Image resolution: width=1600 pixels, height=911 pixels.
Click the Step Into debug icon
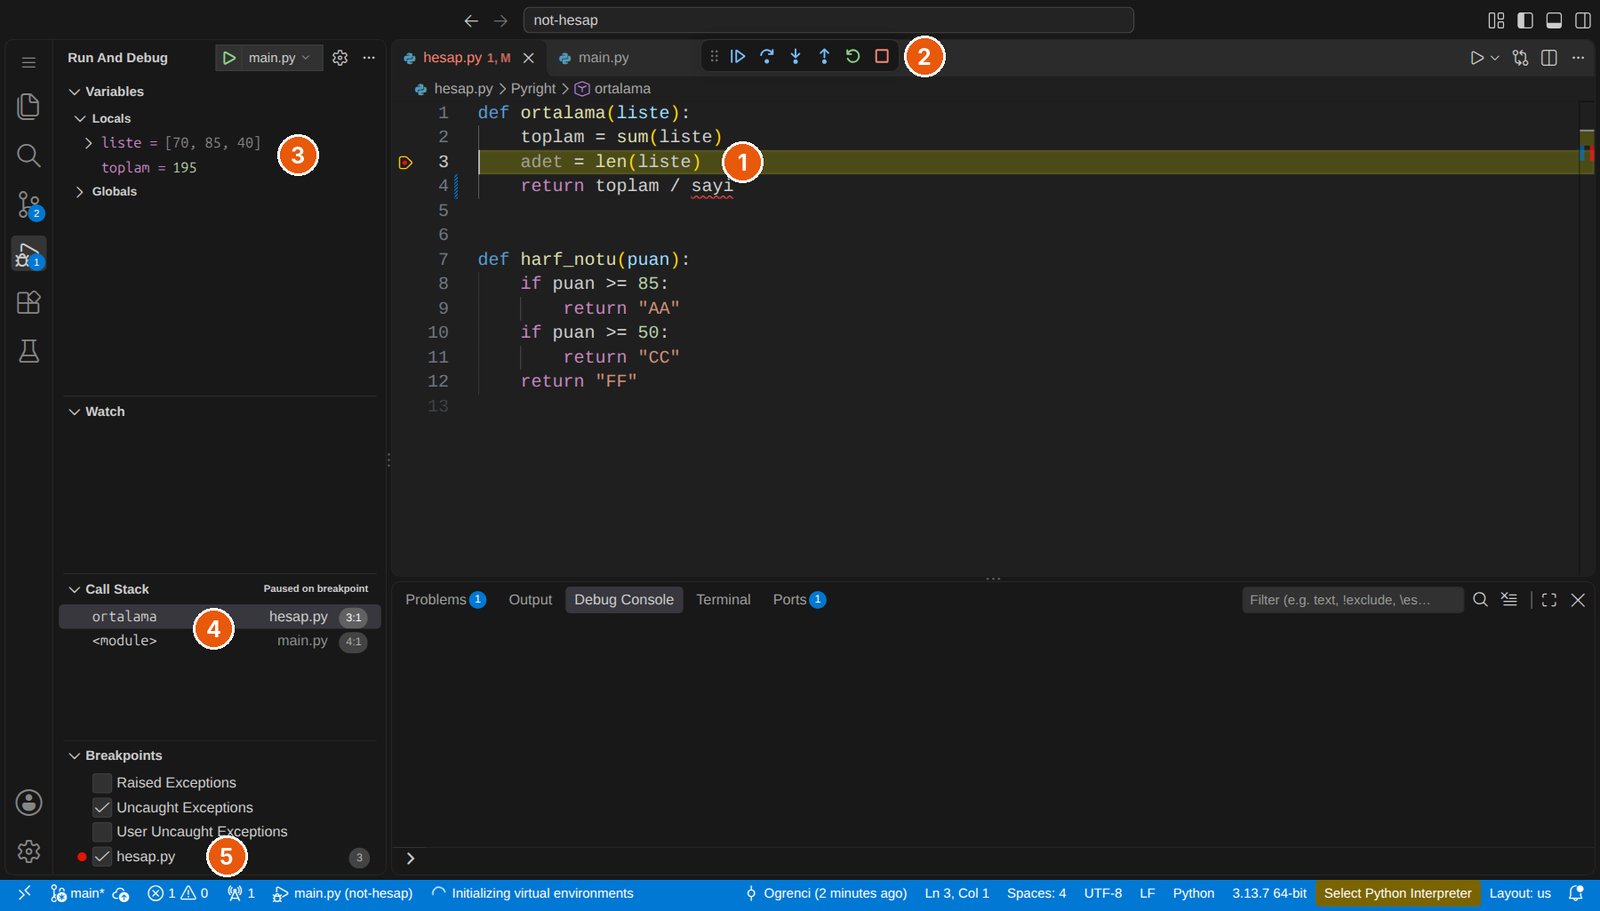[796, 57]
